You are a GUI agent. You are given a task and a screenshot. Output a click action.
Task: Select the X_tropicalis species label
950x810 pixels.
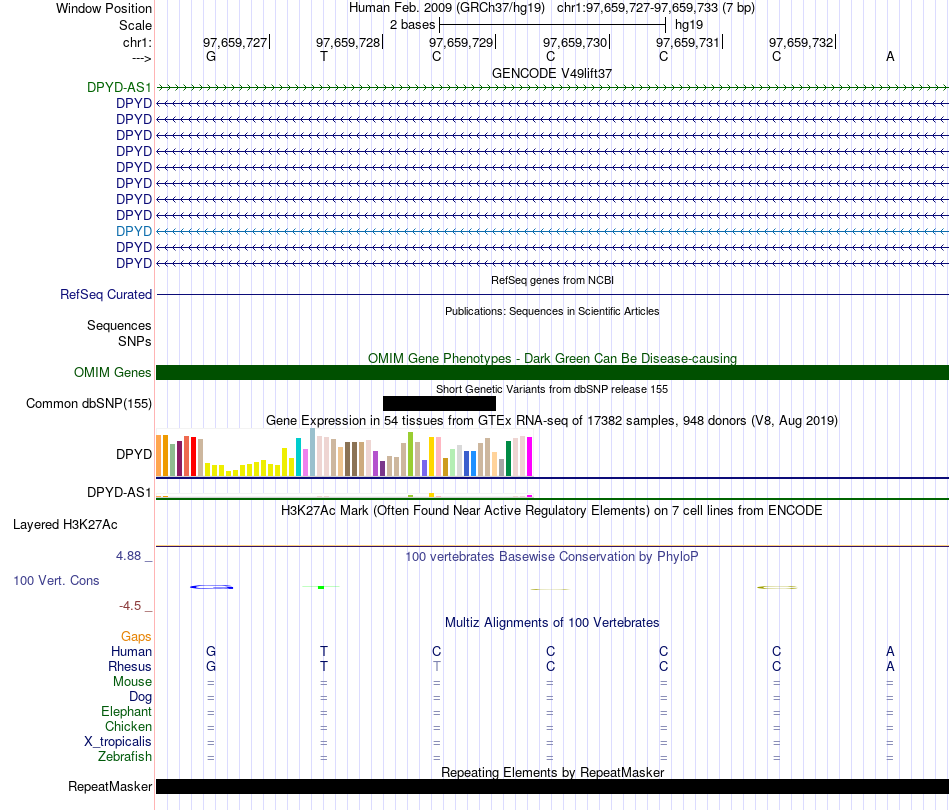tap(118, 742)
